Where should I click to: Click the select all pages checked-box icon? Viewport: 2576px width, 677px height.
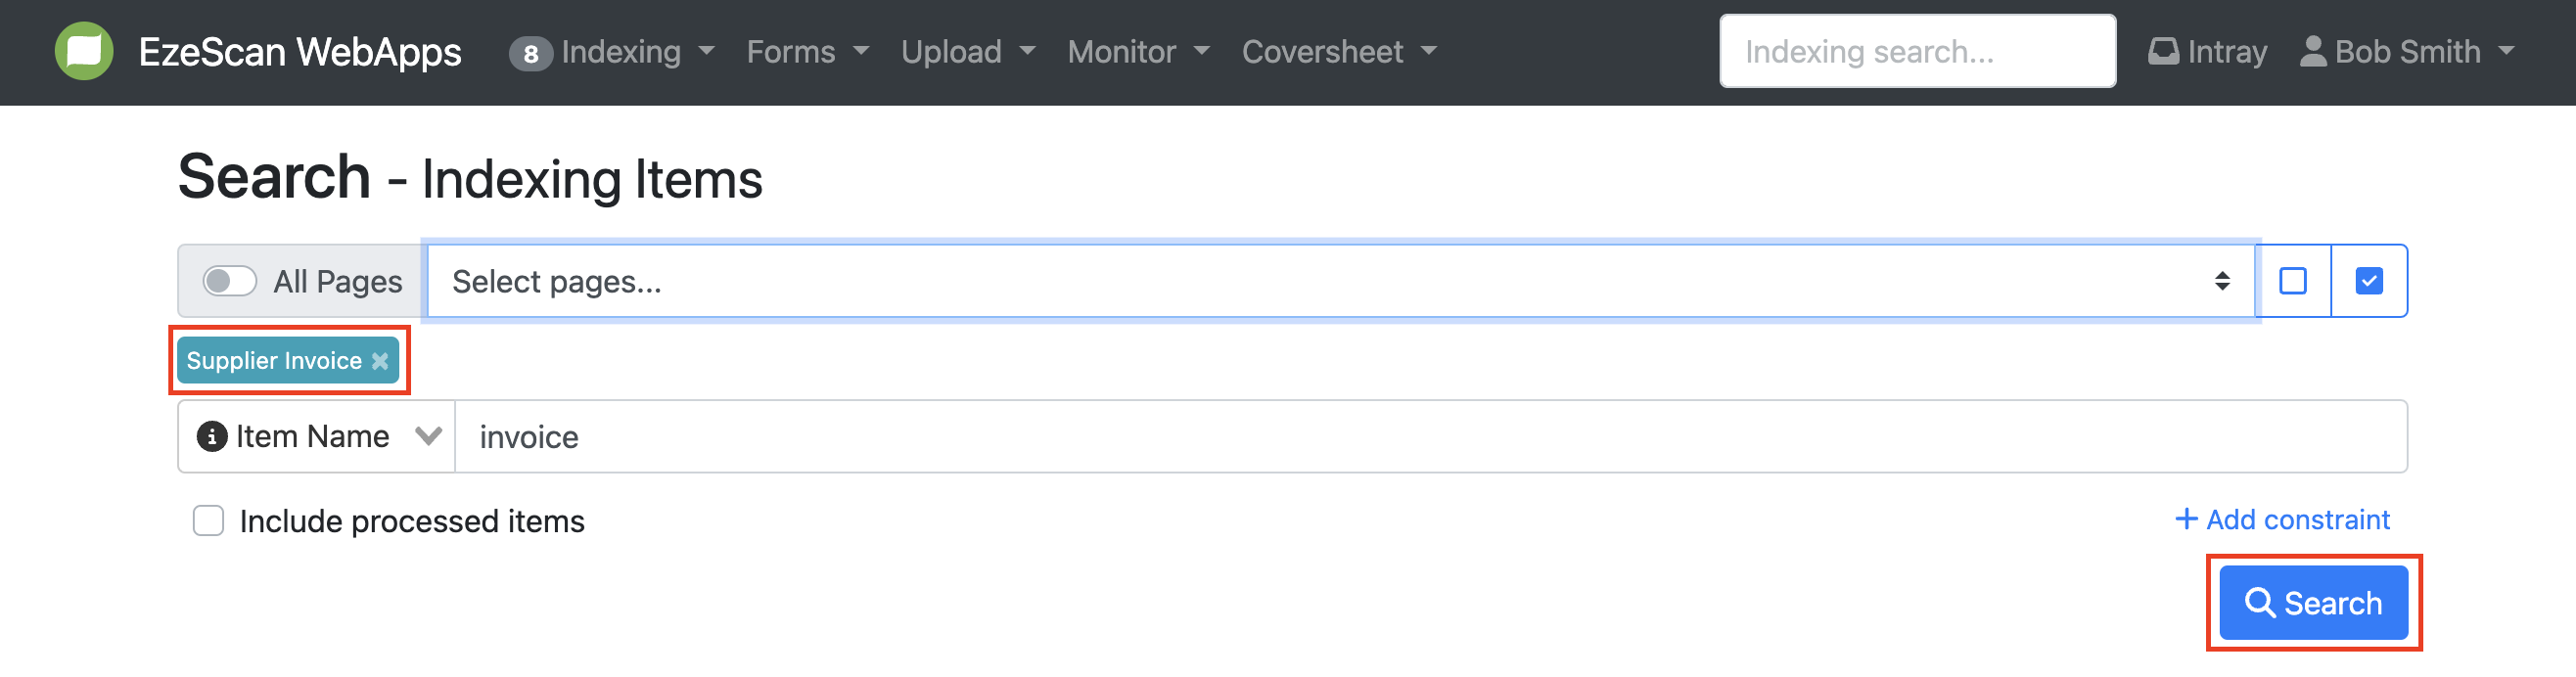pyautogui.click(x=2368, y=281)
